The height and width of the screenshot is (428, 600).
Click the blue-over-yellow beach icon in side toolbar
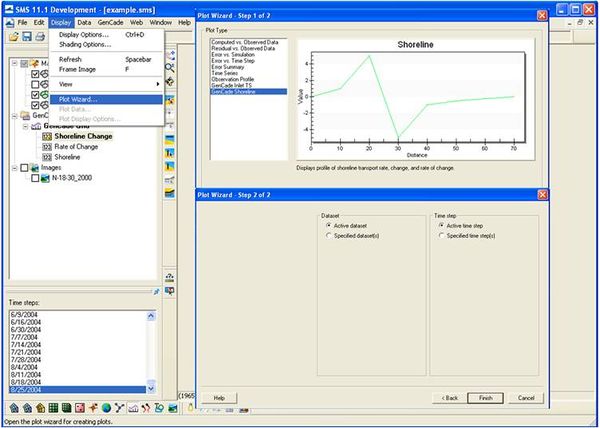tap(170, 140)
